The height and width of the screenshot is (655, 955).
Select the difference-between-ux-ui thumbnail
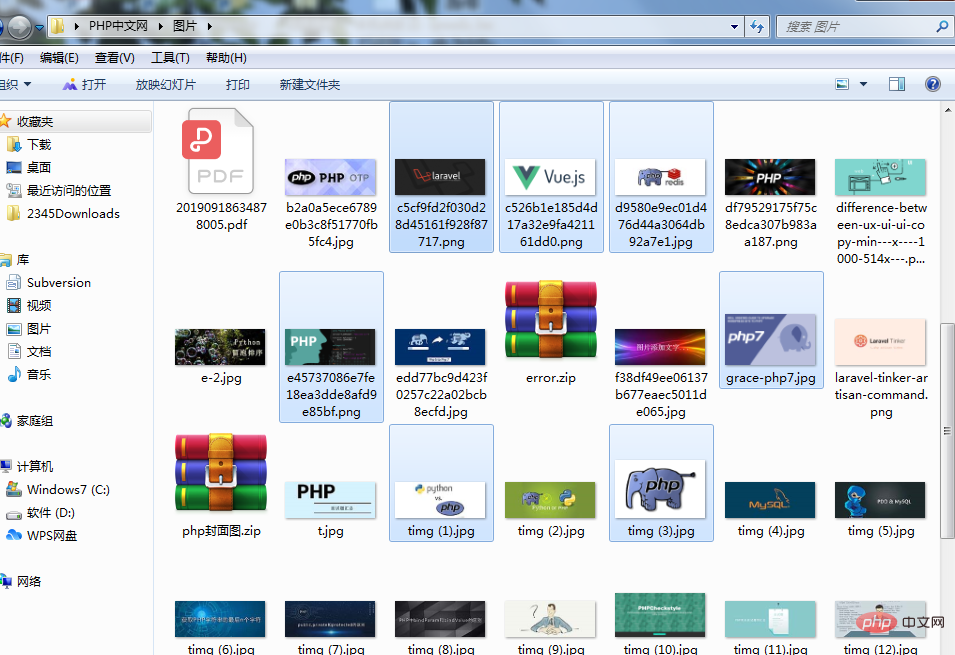[880, 177]
